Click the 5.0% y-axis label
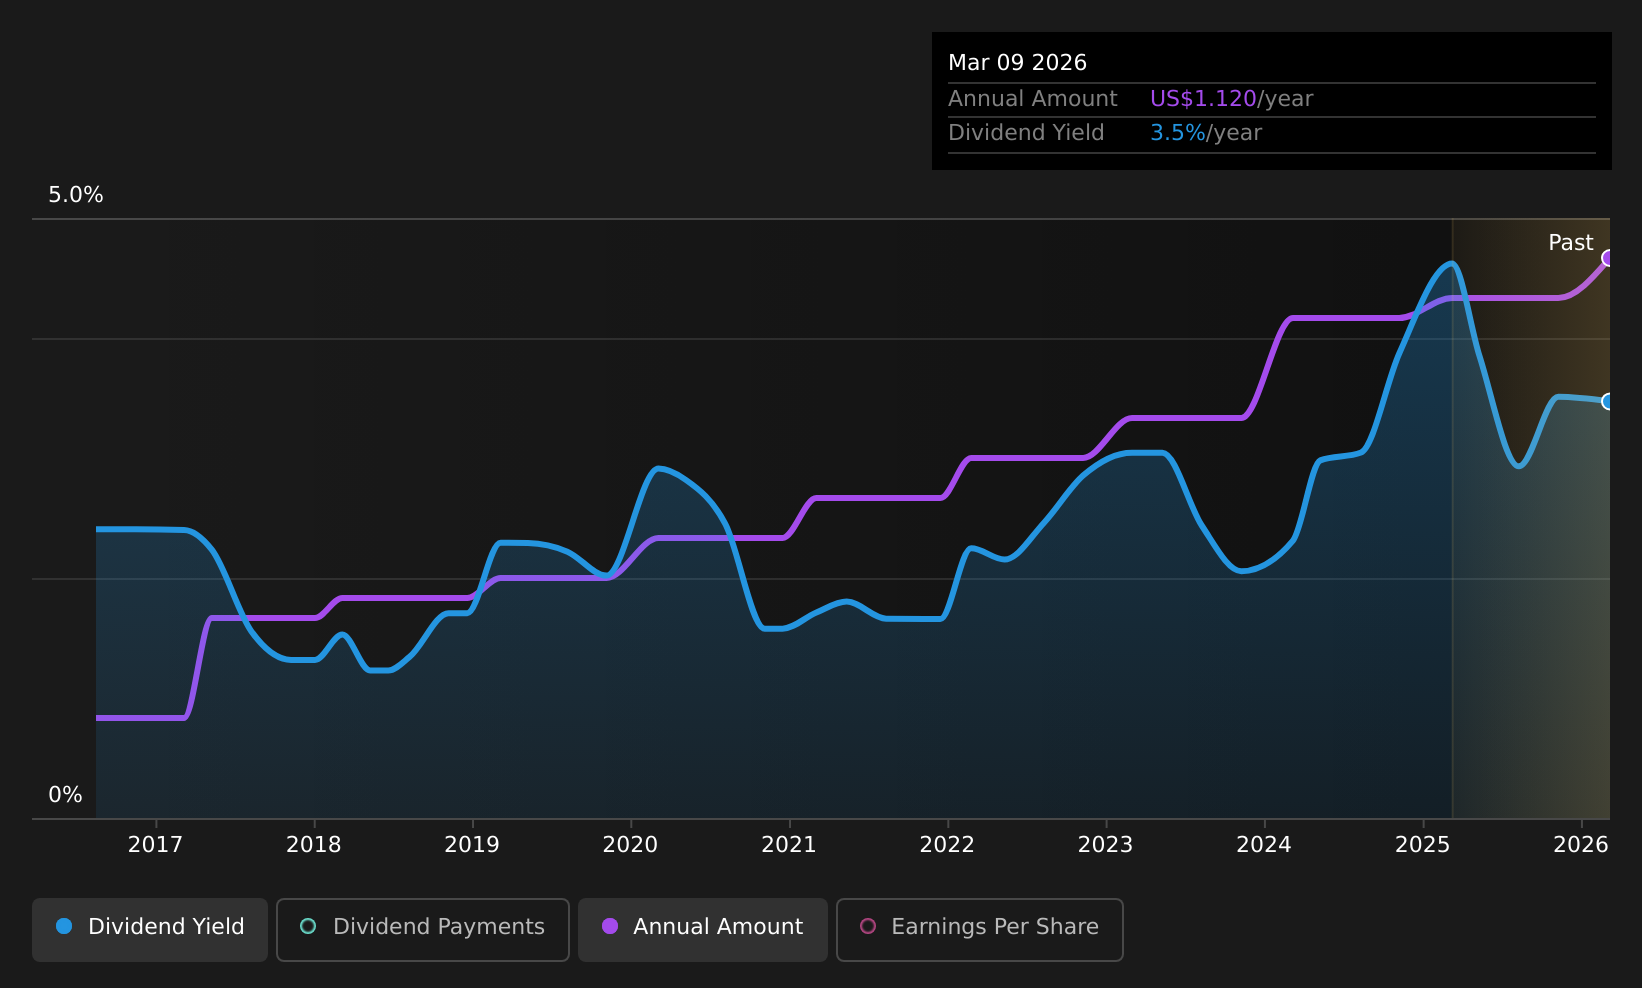The width and height of the screenshot is (1642, 988). 76,195
